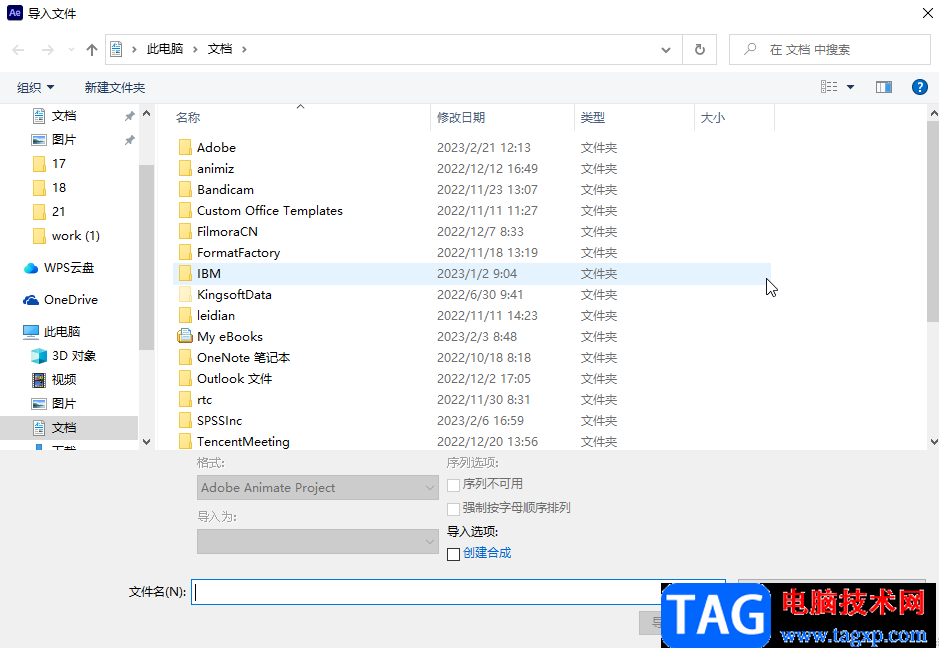Open 3D 对象 in navigation pane

pyautogui.click(x=74, y=356)
